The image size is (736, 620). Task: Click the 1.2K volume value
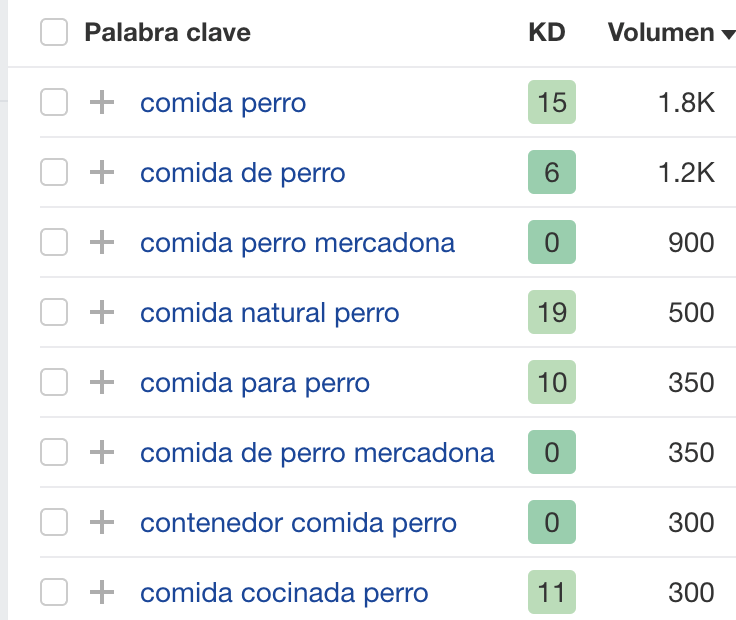click(686, 172)
